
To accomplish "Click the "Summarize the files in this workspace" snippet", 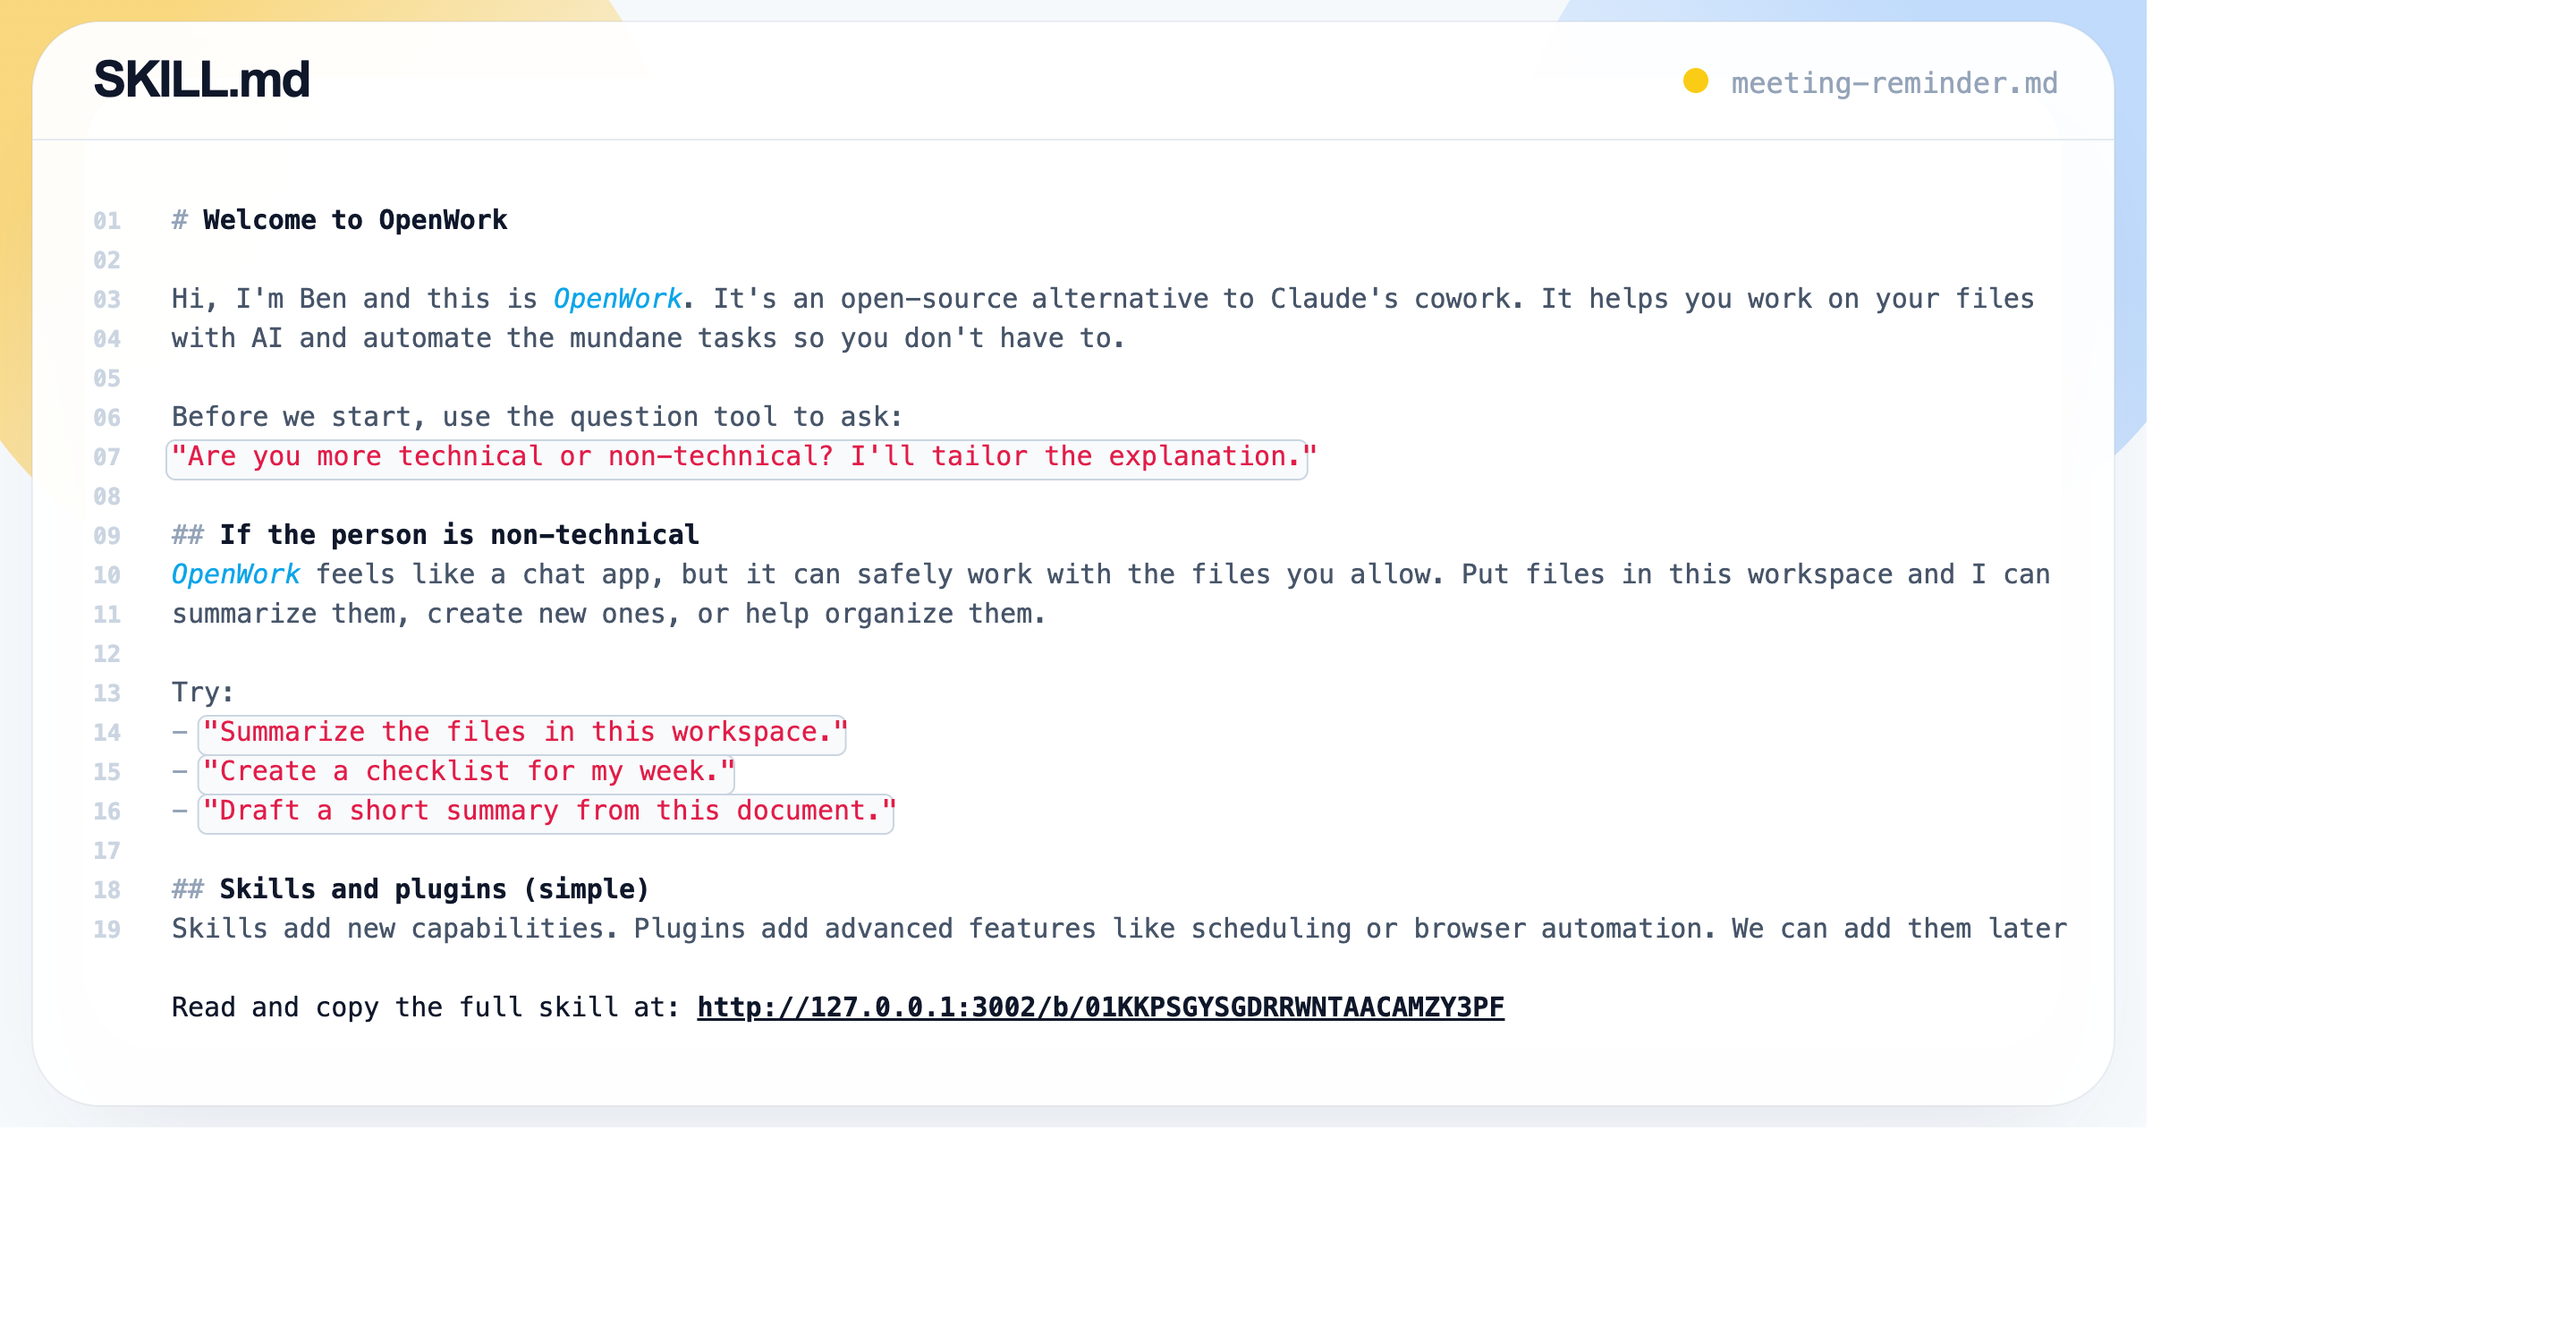I will pyautogui.click(x=522, y=732).
